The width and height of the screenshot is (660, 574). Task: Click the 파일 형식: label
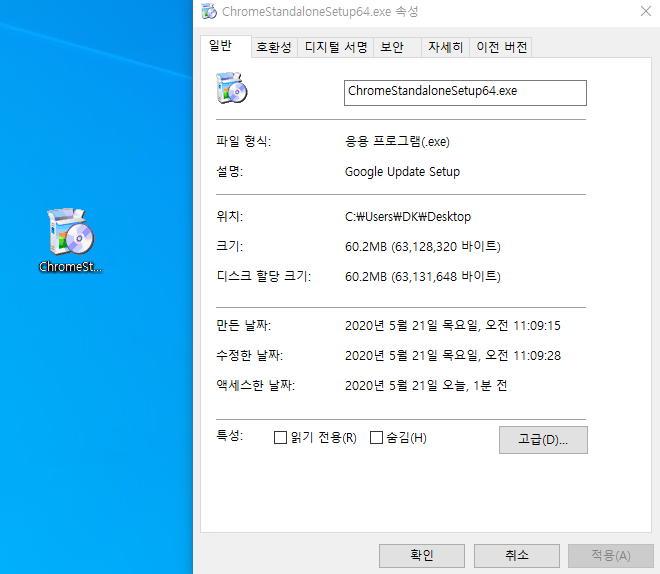(x=244, y=141)
